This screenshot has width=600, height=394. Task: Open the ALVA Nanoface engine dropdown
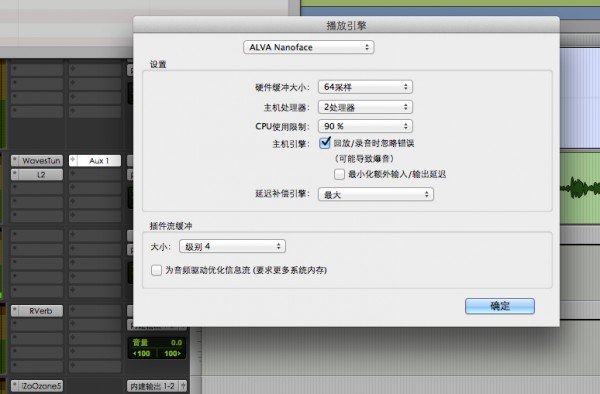[308, 47]
